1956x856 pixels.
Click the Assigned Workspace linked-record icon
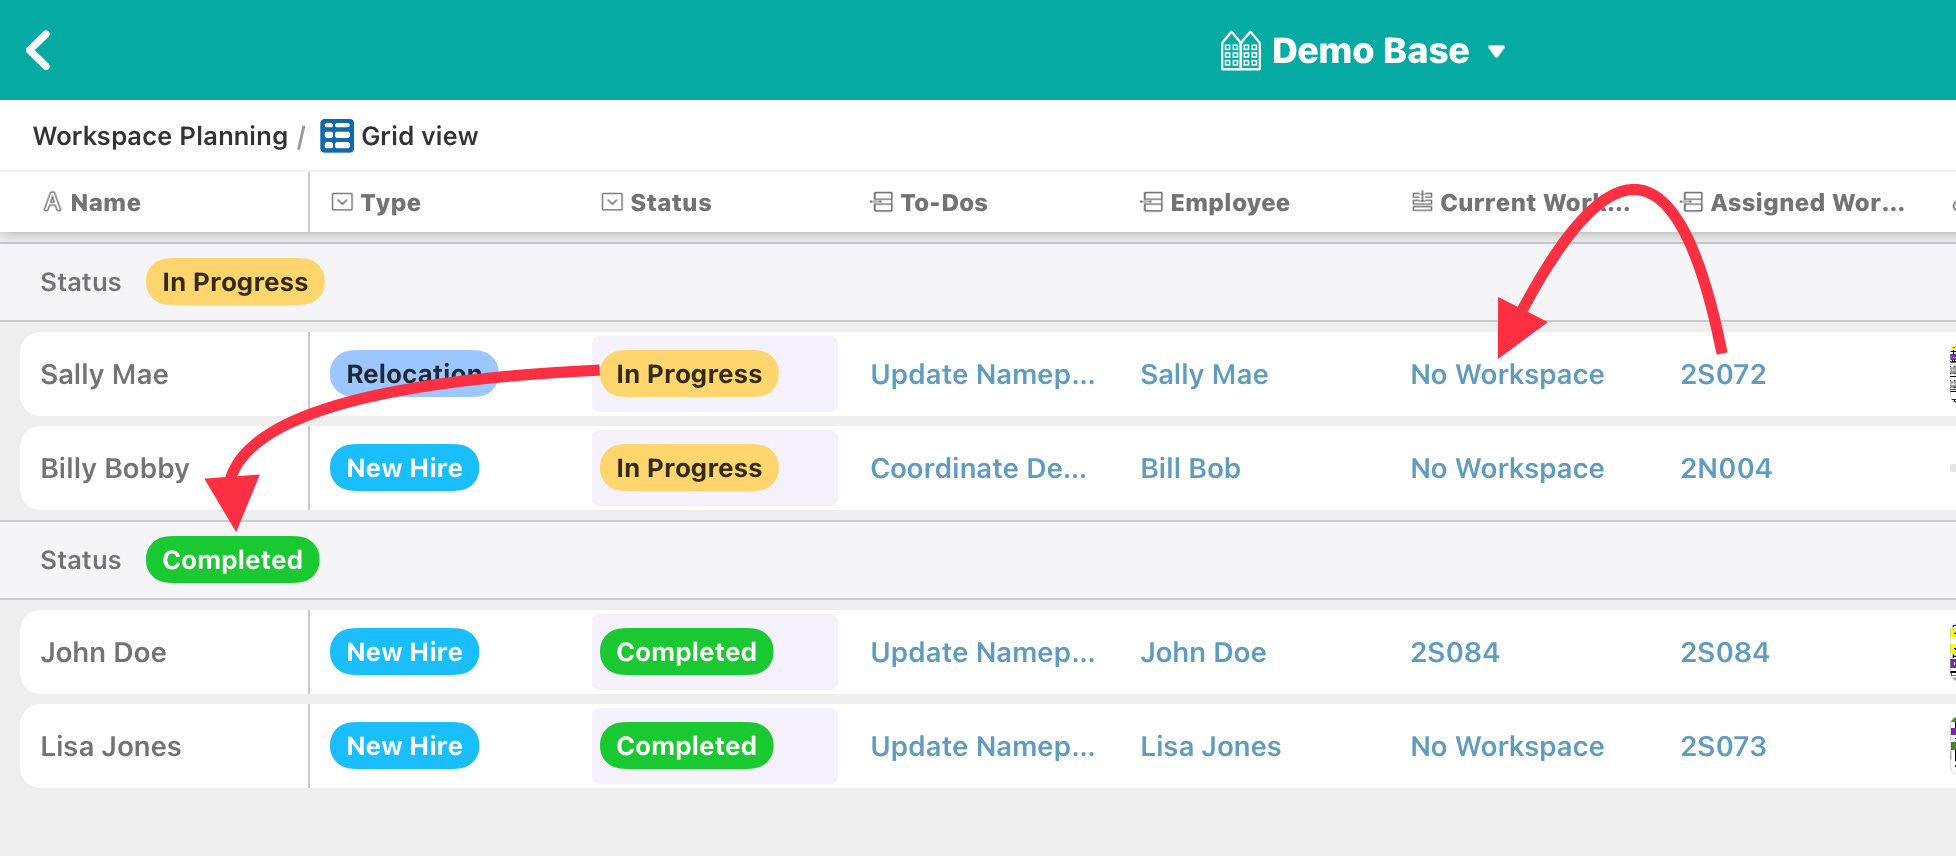coord(1692,202)
